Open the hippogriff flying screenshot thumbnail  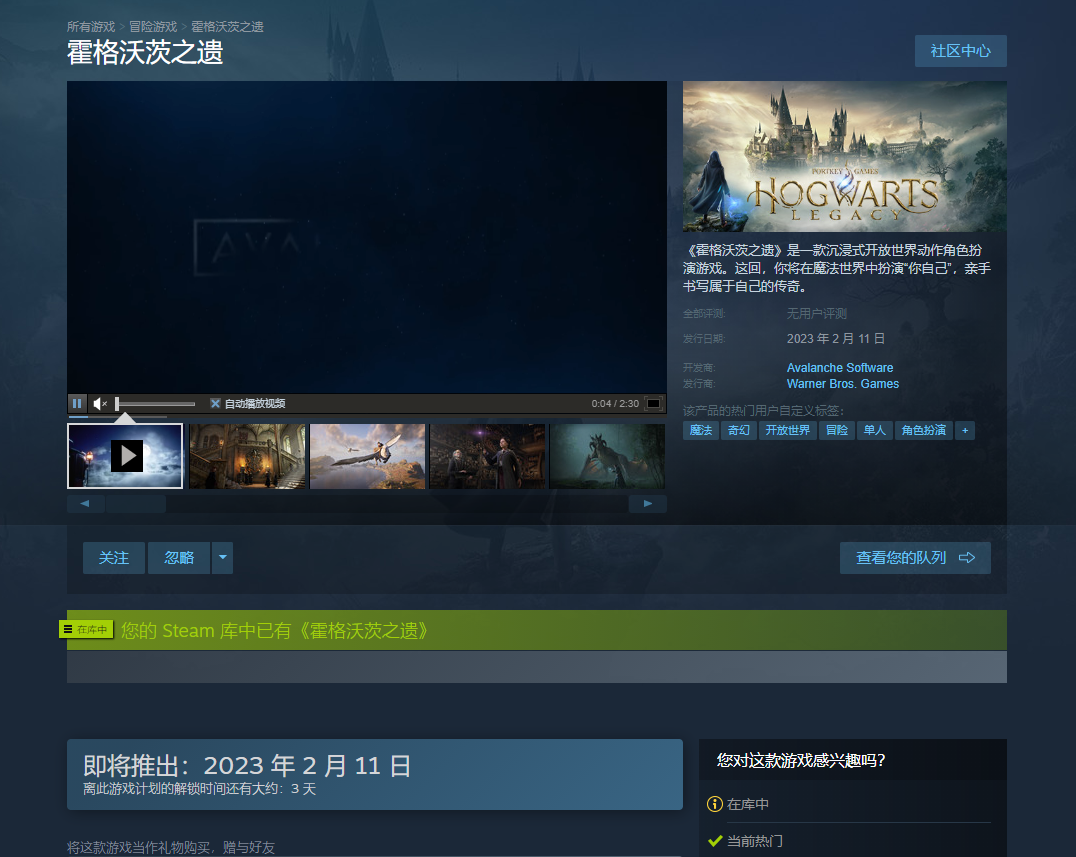[367, 456]
